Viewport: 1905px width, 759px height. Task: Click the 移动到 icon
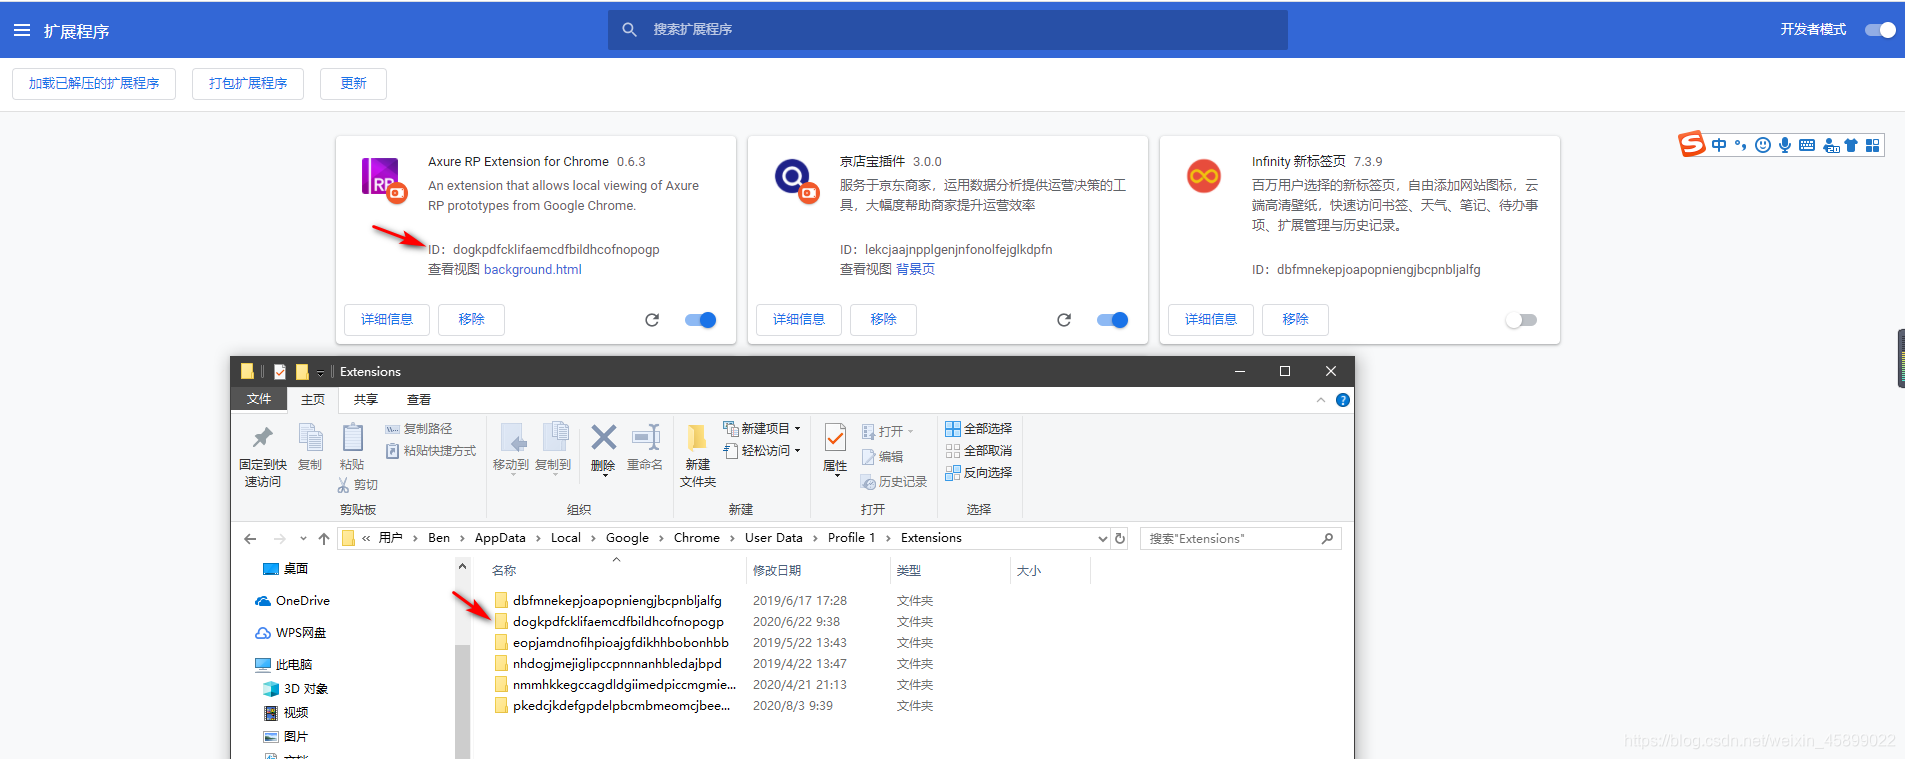click(512, 437)
